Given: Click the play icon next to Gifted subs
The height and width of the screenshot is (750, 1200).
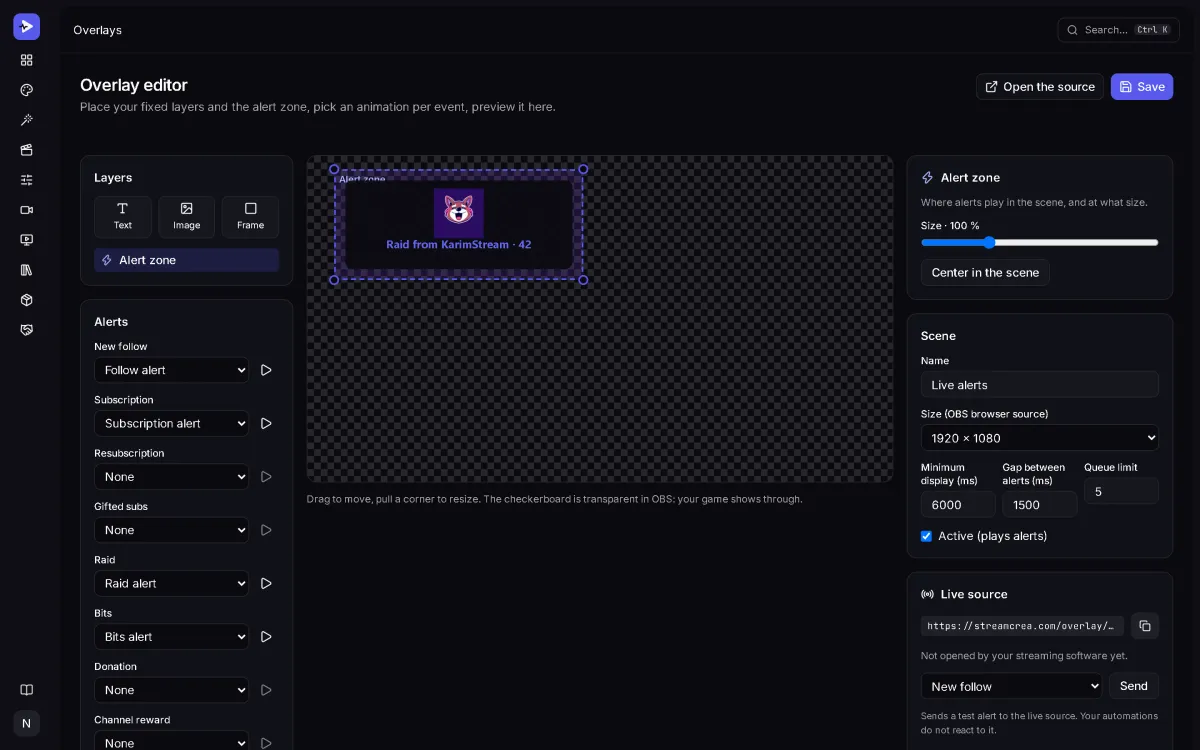Looking at the screenshot, I should pyautogui.click(x=266, y=530).
